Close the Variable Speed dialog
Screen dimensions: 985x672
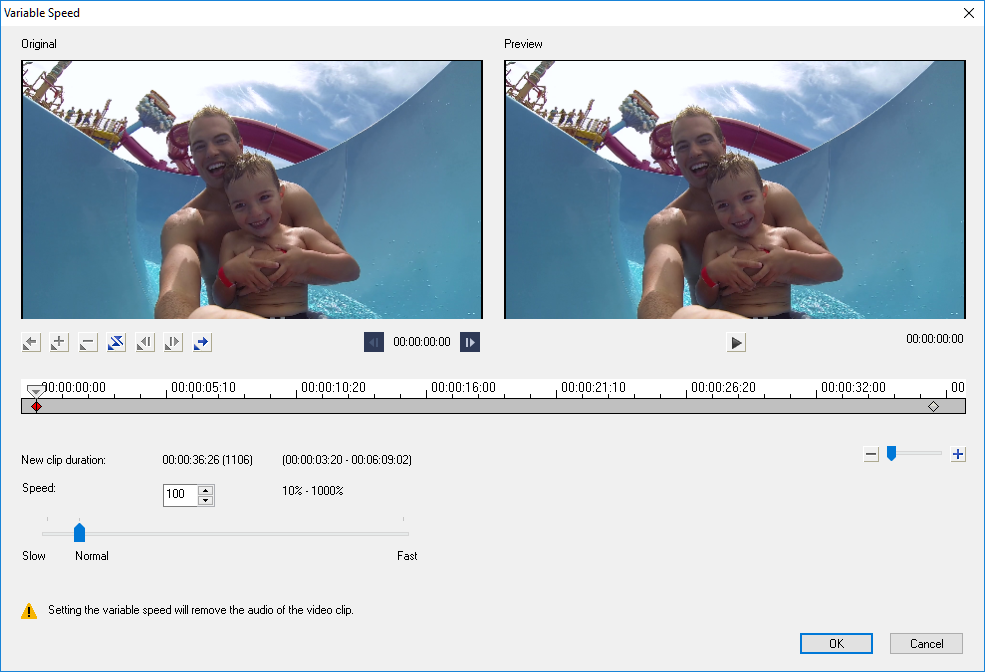[x=969, y=13]
